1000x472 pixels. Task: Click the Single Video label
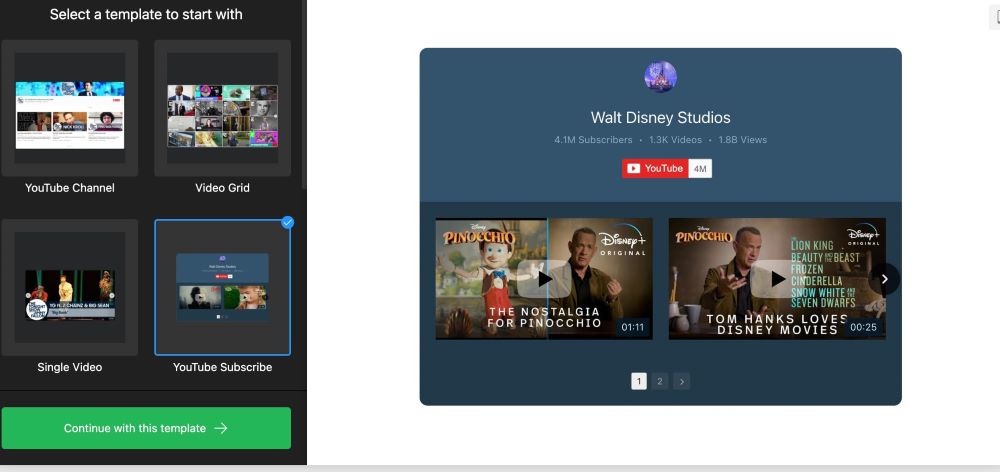click(70, 367)
